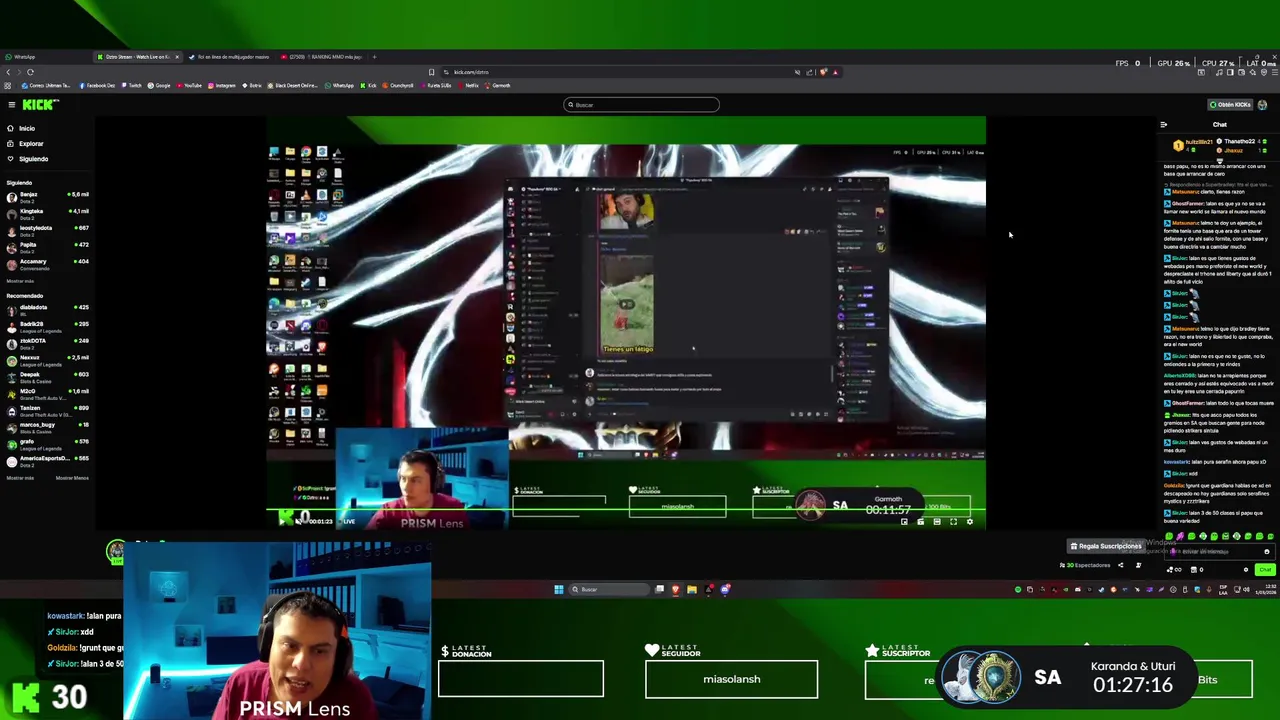
Task: Open Nexxuz recommended channel
Action: (47, 360)
